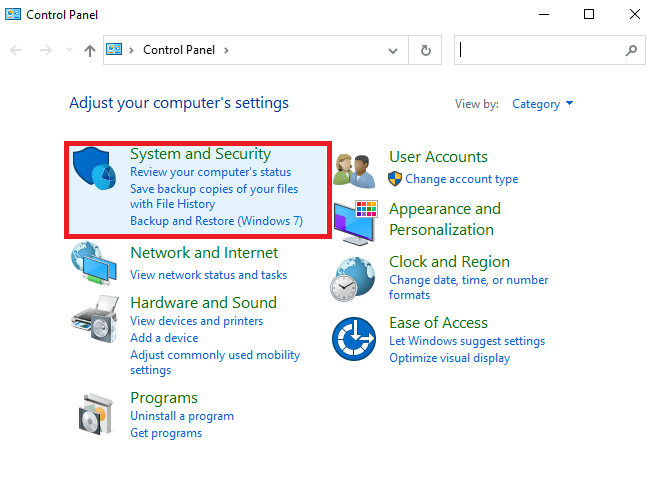Click the User Accounts people icon

[355, 170]
